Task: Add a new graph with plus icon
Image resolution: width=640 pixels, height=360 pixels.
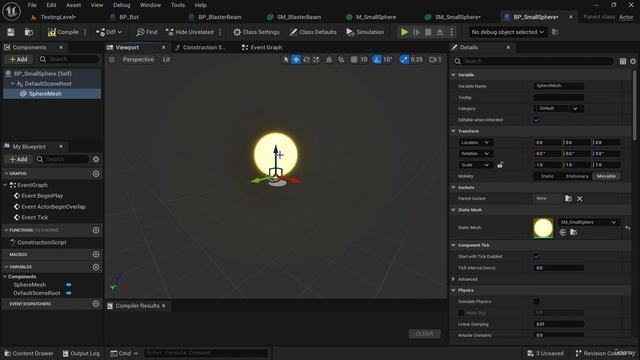Action: point(96,173)
